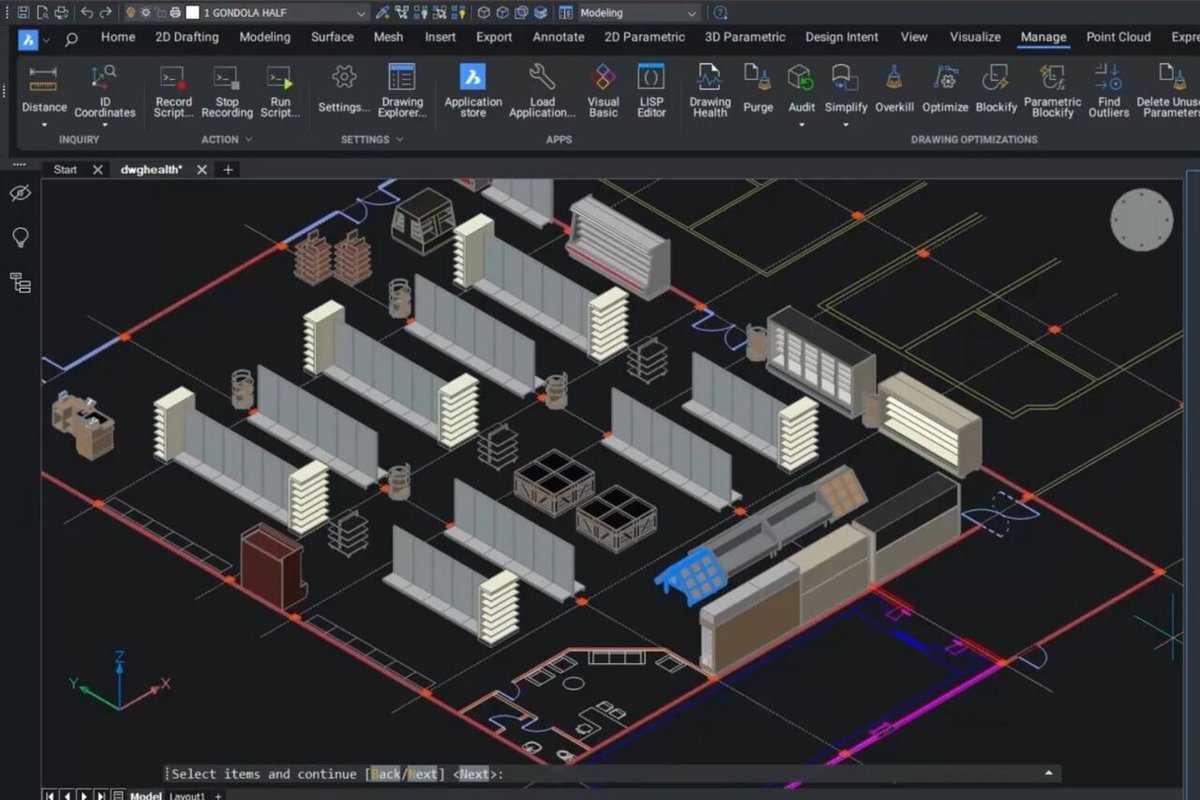Click the Undo arrow

[86, 13]
